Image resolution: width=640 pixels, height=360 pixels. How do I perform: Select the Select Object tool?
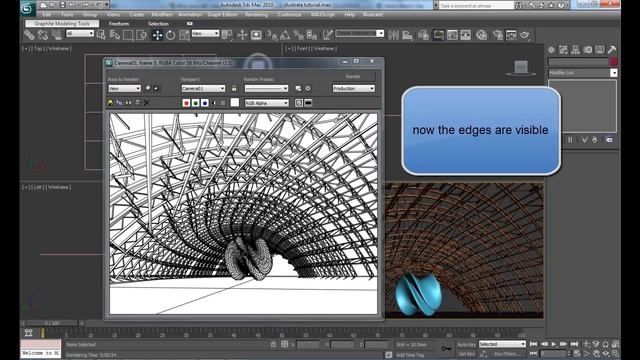coord(101,35)
